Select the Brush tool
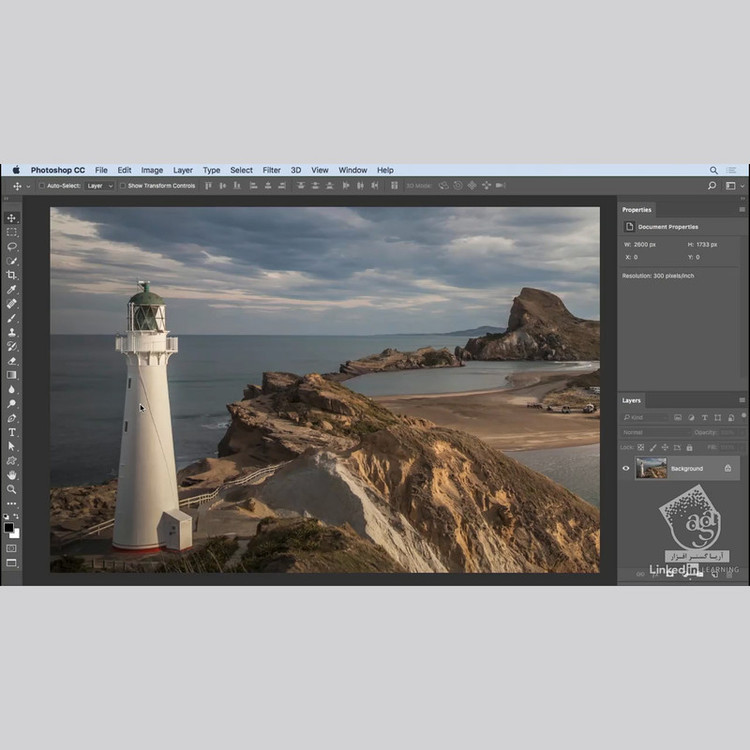Viewport: 750px width, 750px height. [x=12, y=318]
